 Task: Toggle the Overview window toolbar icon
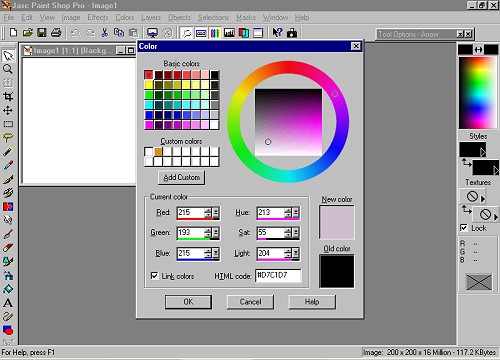click(x=258, y=33)
